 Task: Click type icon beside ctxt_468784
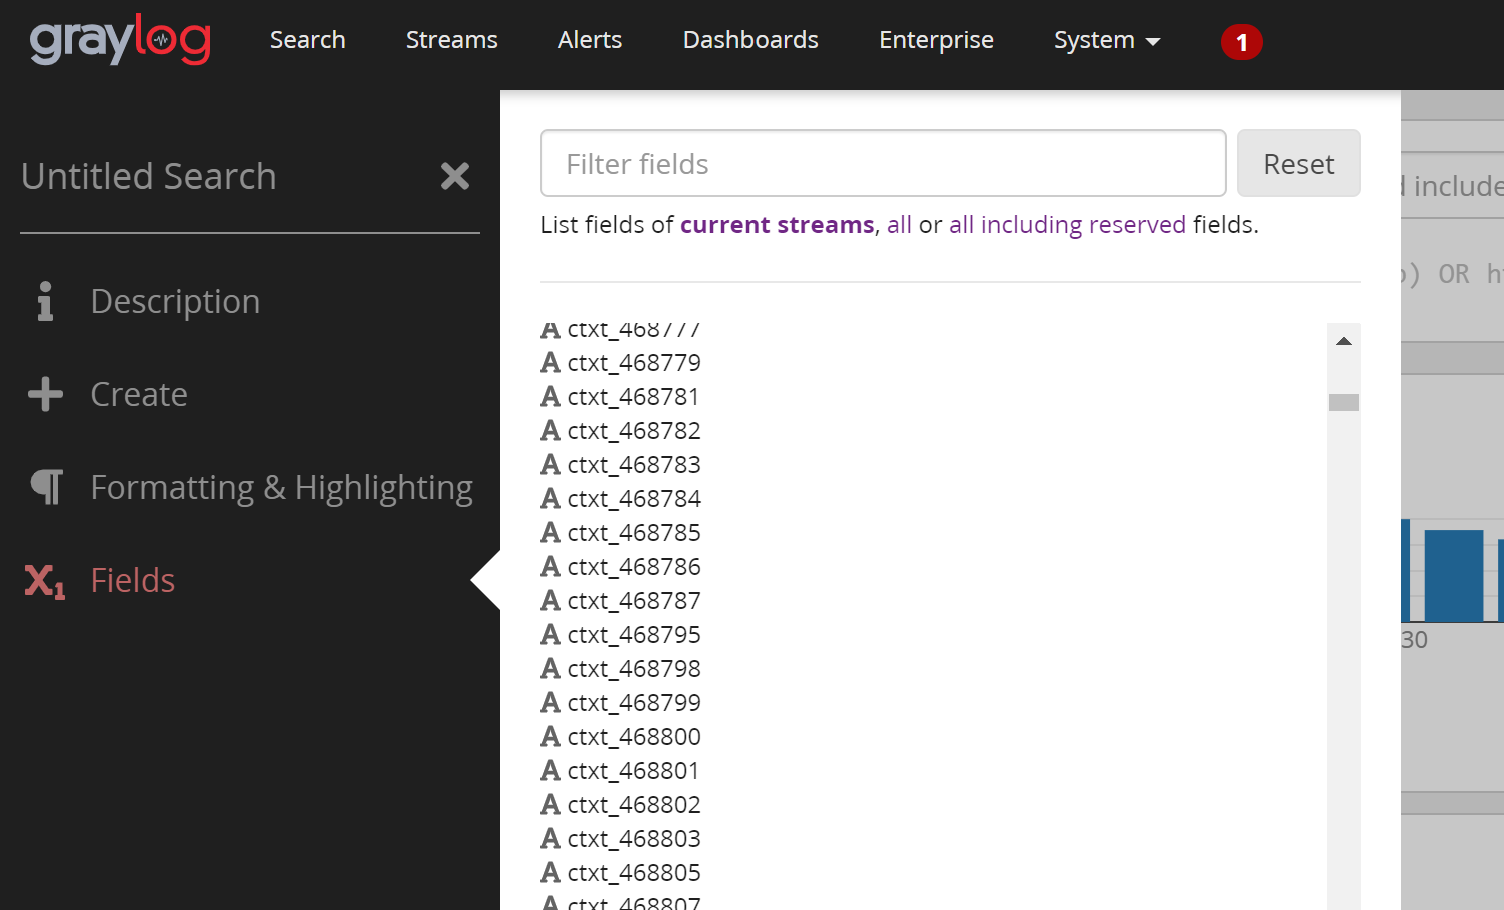550,499
